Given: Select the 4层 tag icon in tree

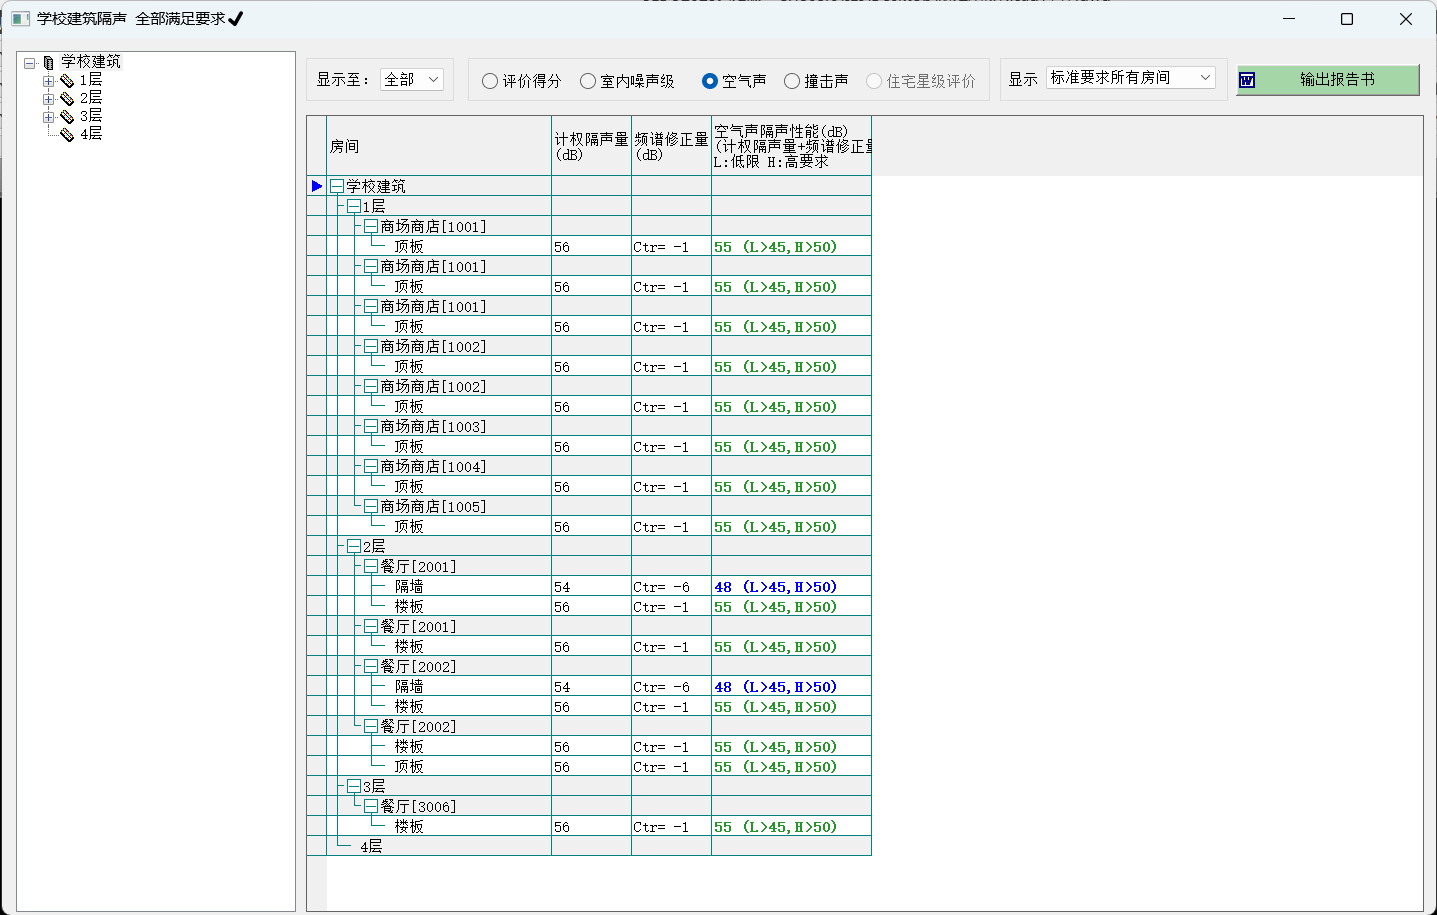Looking at the screenshot, I should pyautogui.click(x=67, y=134).
